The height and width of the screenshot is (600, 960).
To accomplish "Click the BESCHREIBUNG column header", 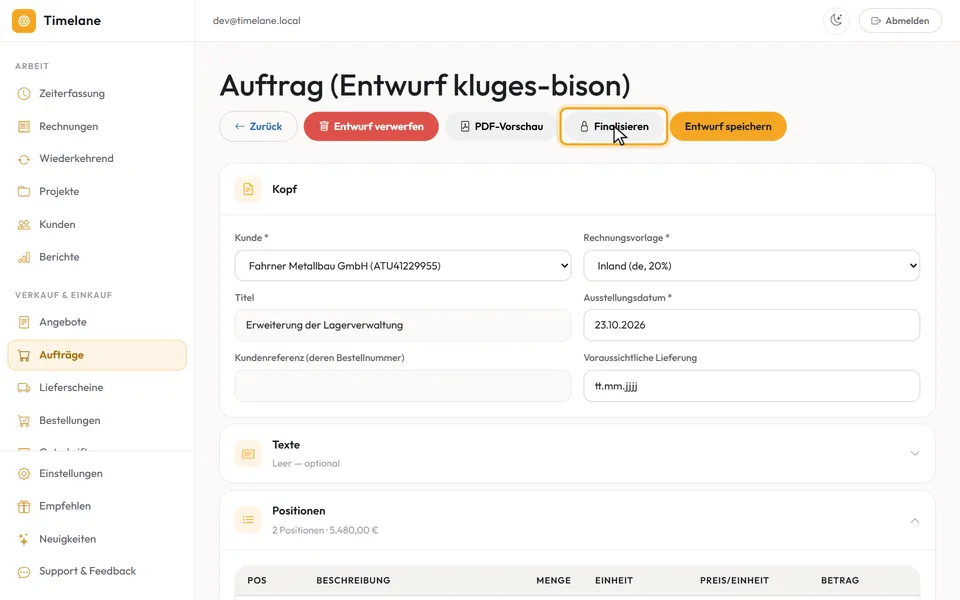I will 353,580.
